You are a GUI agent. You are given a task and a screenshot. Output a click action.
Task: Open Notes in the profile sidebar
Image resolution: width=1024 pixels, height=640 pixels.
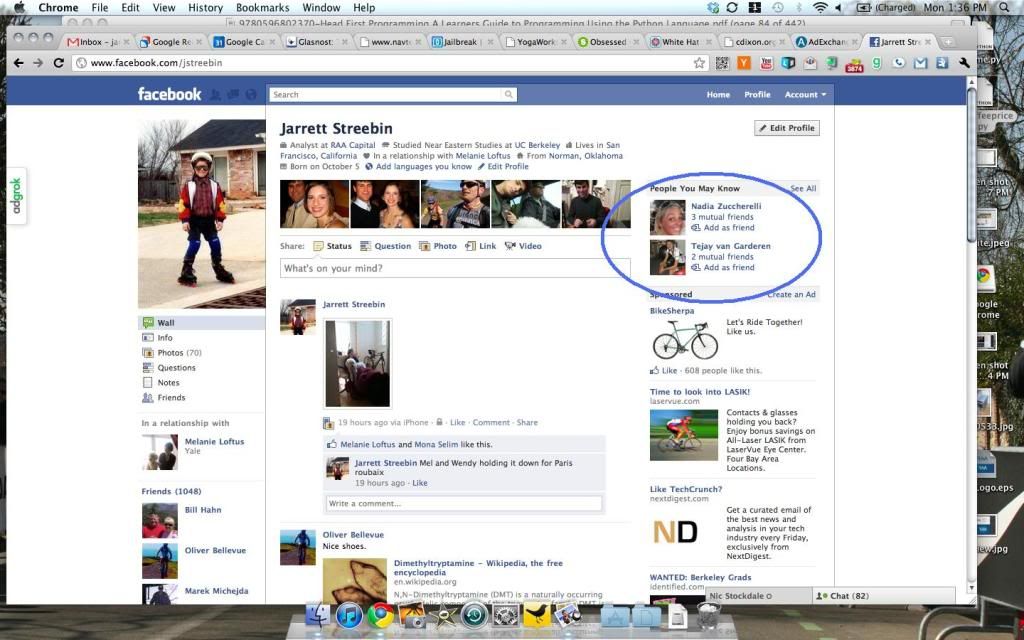[x=161, y=383]
